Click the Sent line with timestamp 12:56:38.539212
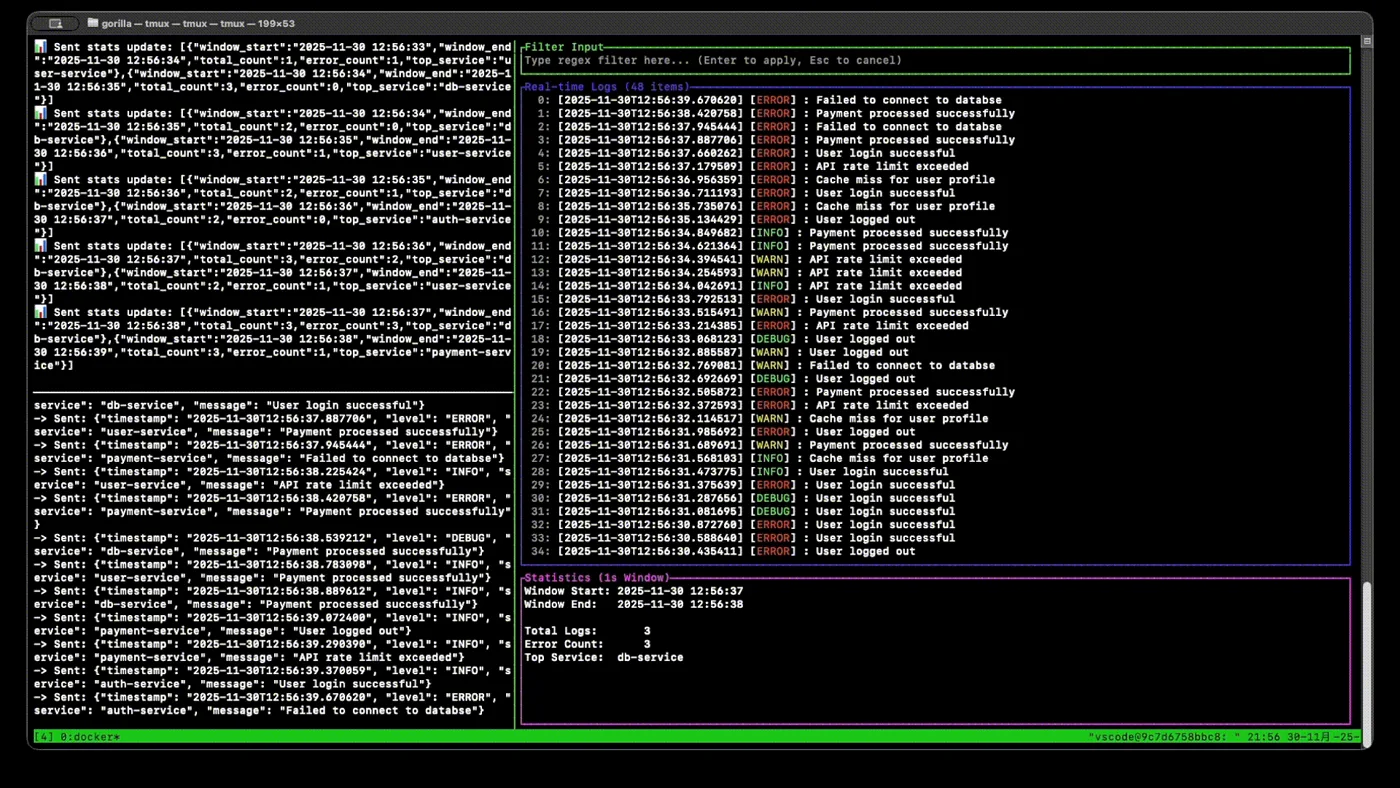 point(272,545)
